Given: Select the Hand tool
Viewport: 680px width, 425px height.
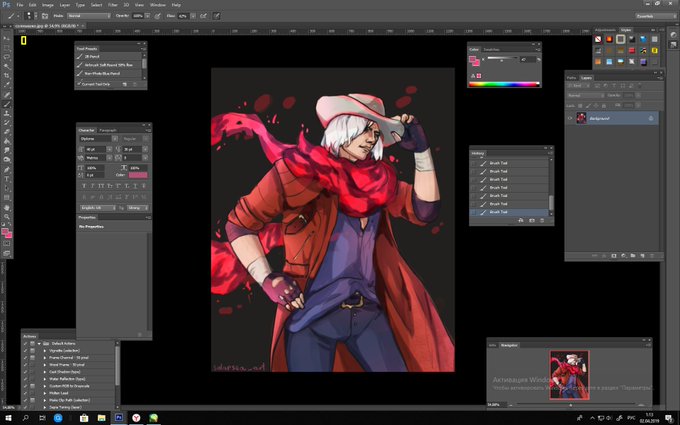Looking at the screenshot, I should 7,207.
